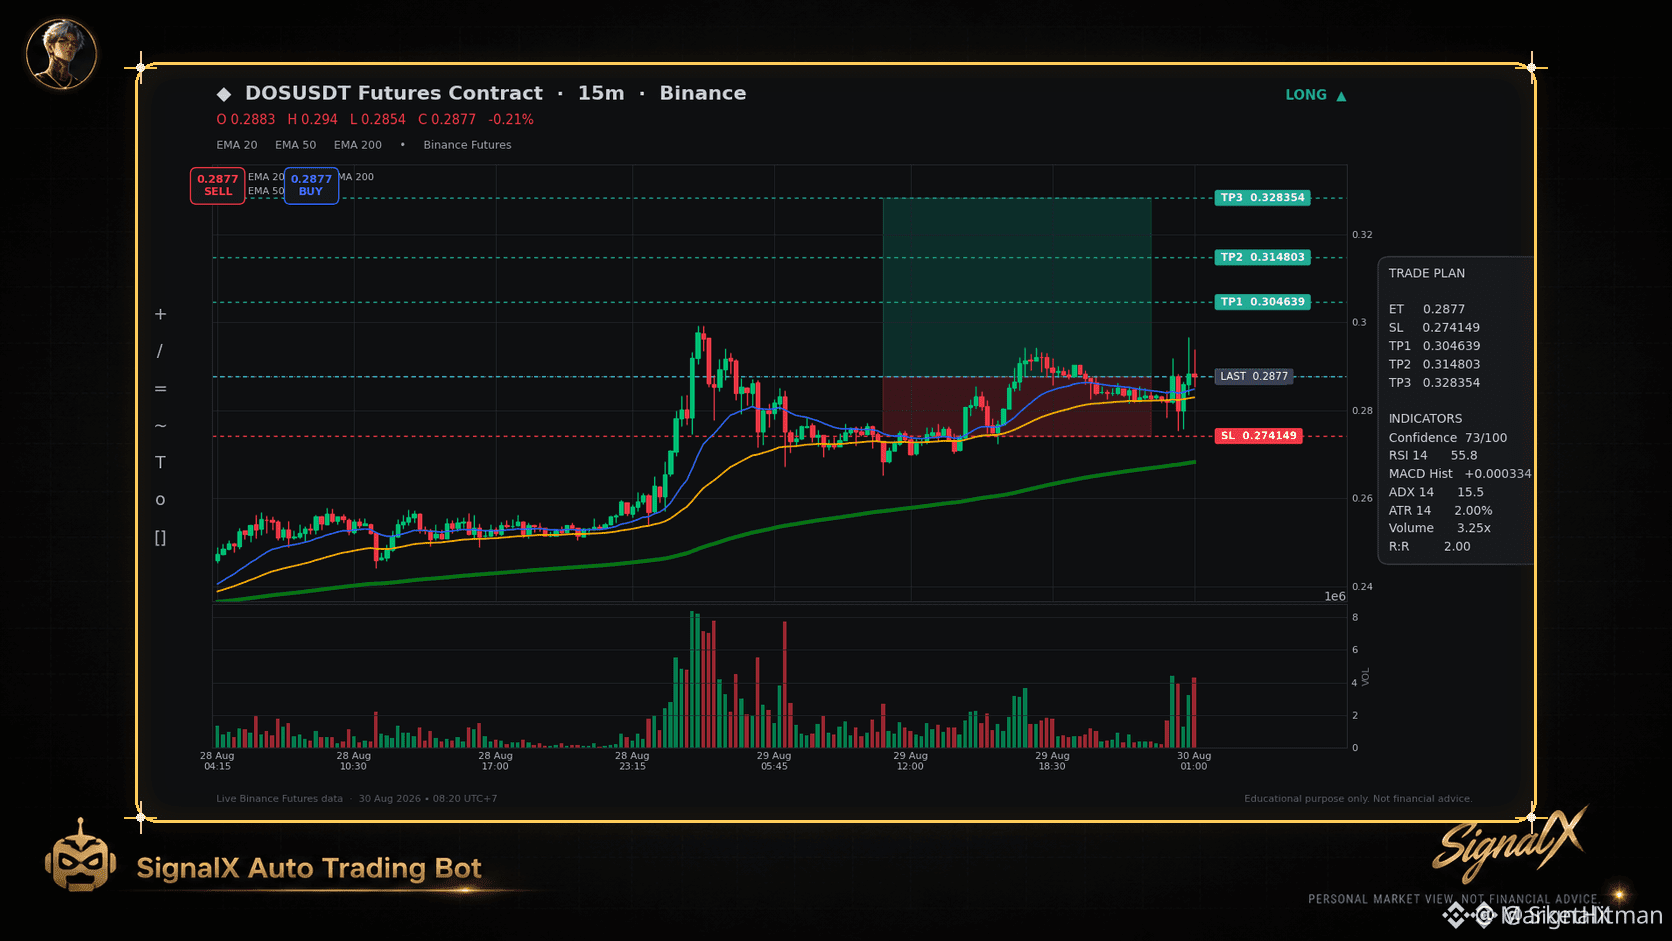Screen dimensions: 1672x941
Task: Click the 0.26 price axis label
Action: (1362, 498)
